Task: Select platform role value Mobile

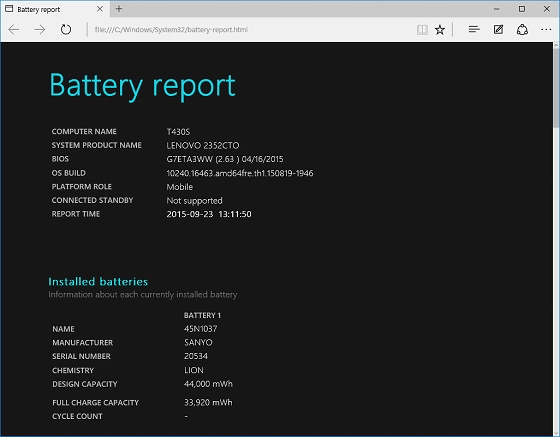Action: tap(180, 187)
